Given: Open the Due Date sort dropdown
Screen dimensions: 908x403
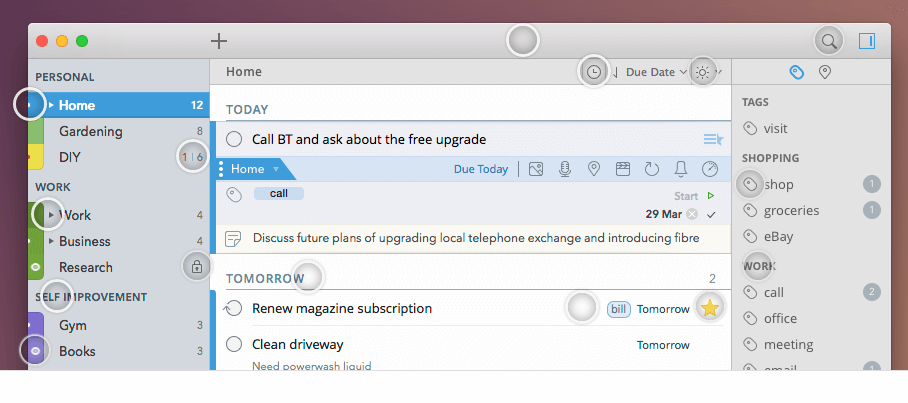Looking at the screenshot, I should point(656,72).
